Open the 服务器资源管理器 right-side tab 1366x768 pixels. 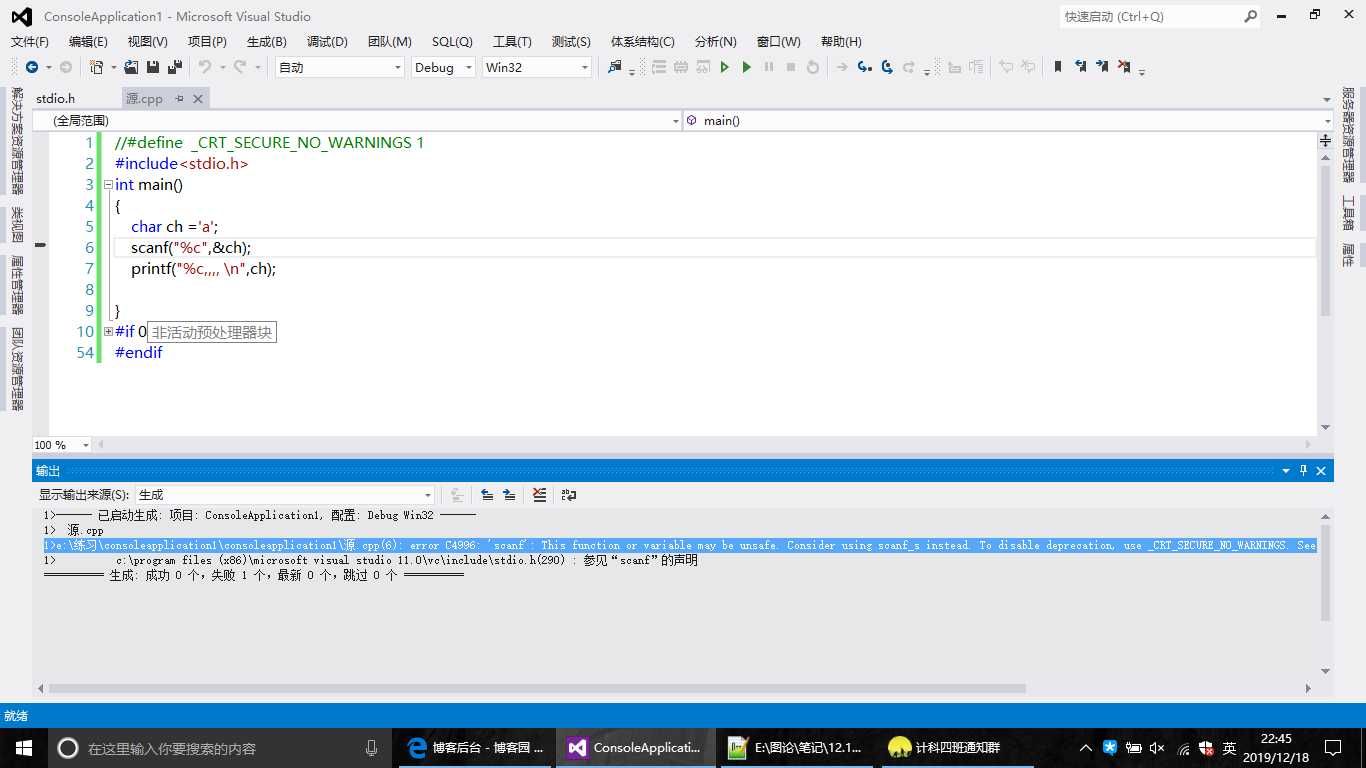pyautogui.click(x=1349, y=135)
